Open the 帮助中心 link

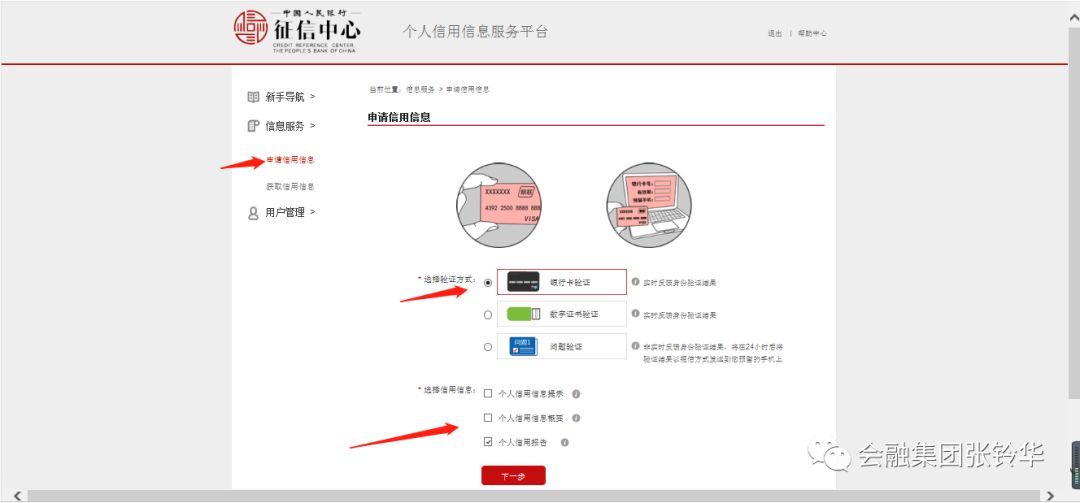pyautogui.click(x=813, y=33)
